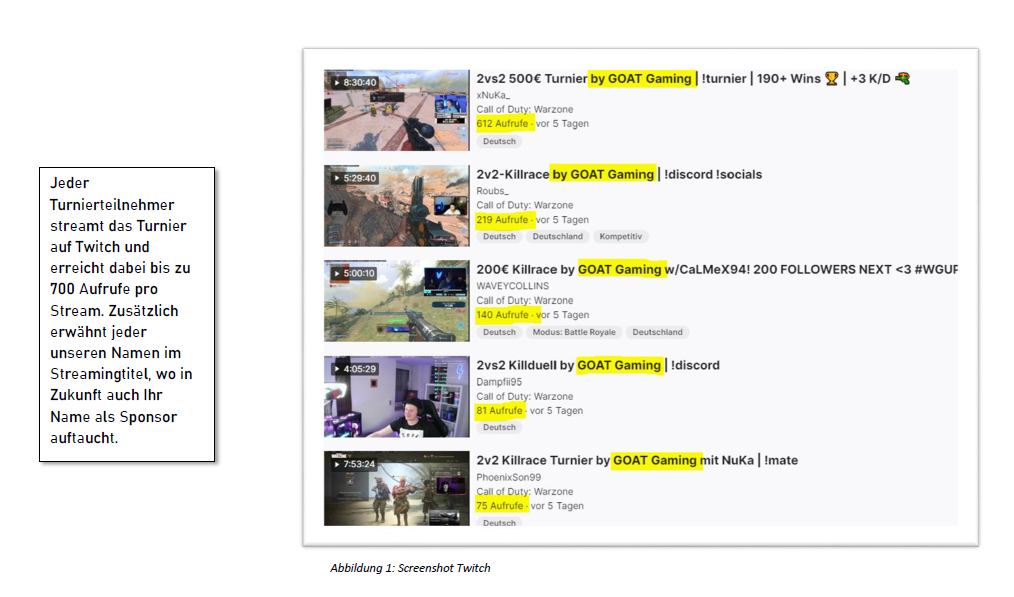Click the 4:05:29 duration badge play icon
This screenshot has width=1014, height=597.
tap(337, 369)
